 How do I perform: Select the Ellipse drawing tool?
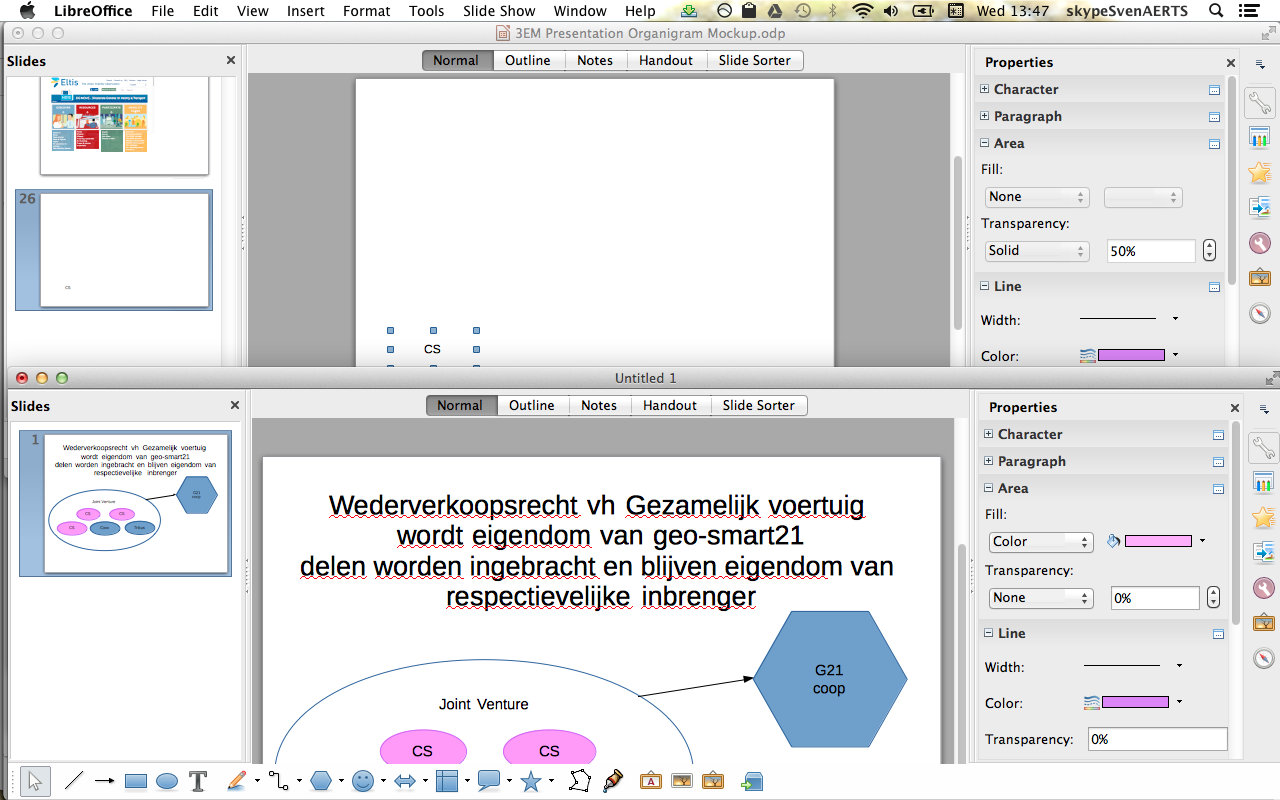coord(167,781)
